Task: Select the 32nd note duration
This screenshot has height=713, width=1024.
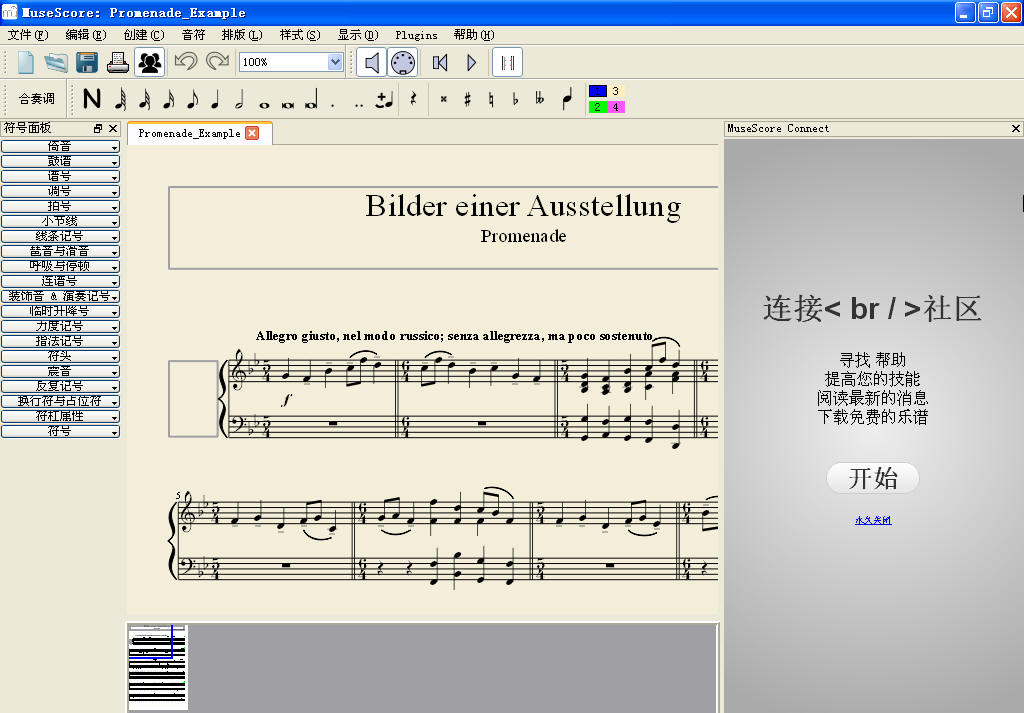Action: pos(145,99)
